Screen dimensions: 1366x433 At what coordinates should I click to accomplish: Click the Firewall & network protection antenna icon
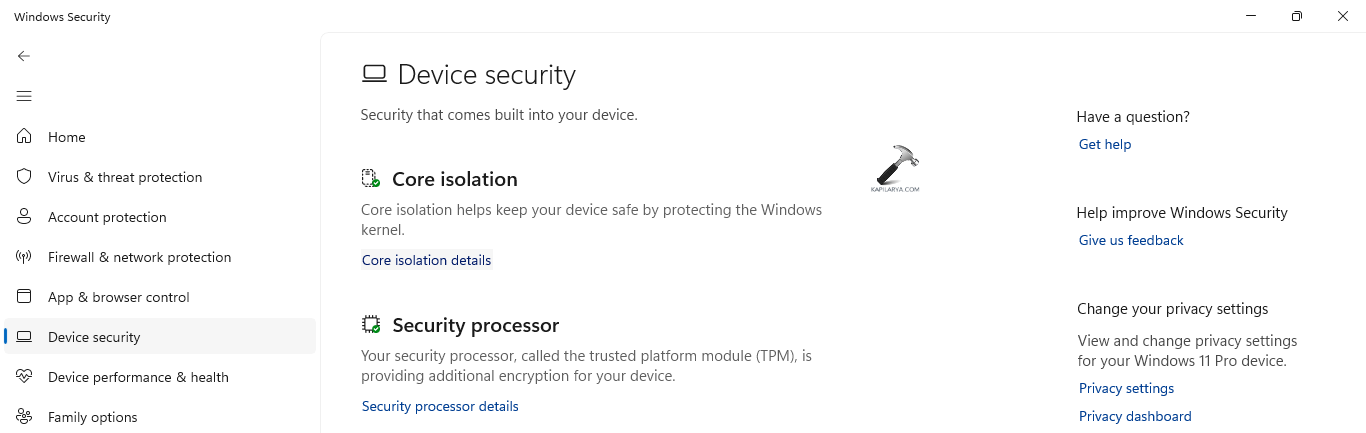[x=24, y=257]
